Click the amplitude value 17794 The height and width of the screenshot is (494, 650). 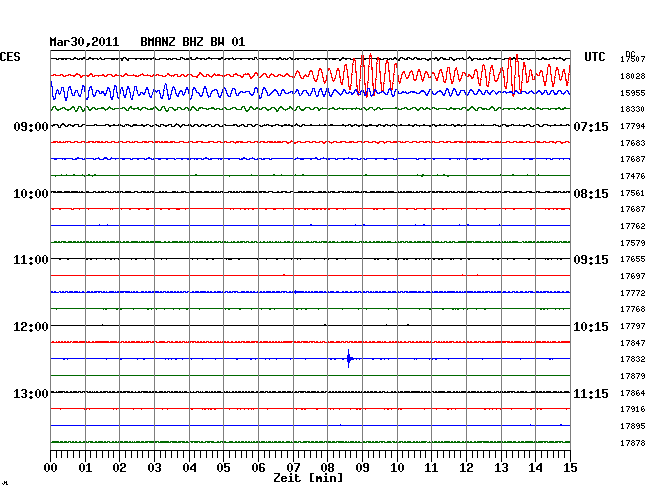click(633, 126)
